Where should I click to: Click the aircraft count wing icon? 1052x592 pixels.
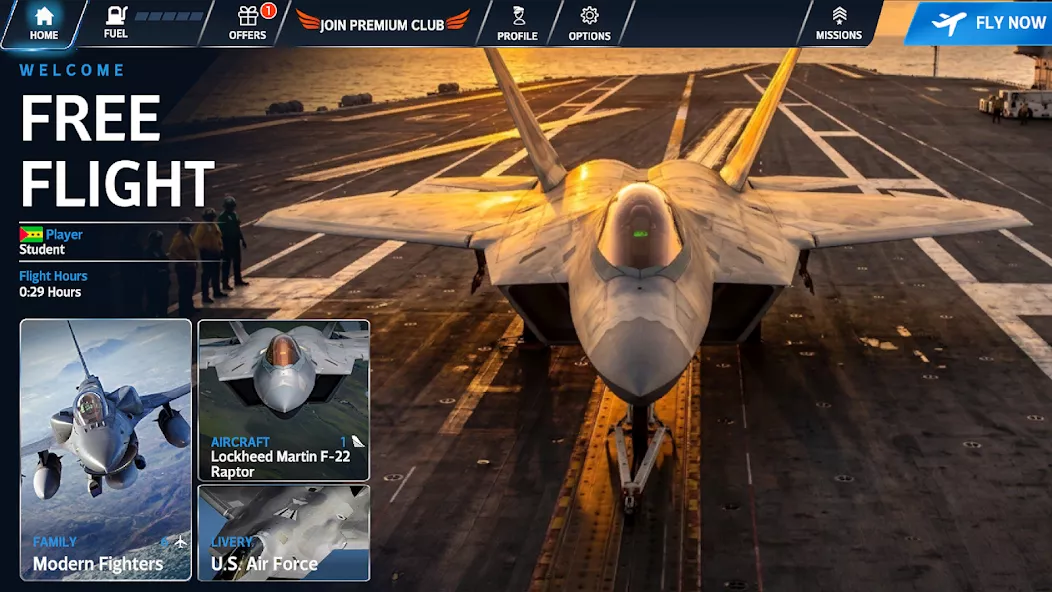[x=358, y=442]
